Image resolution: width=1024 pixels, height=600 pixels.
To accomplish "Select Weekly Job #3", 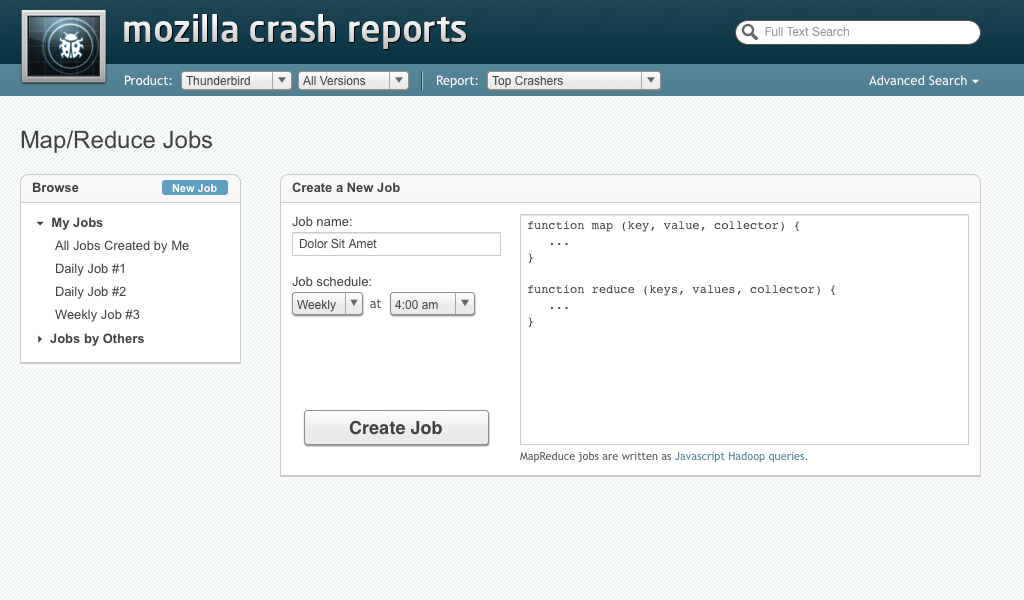I will 97,315.
